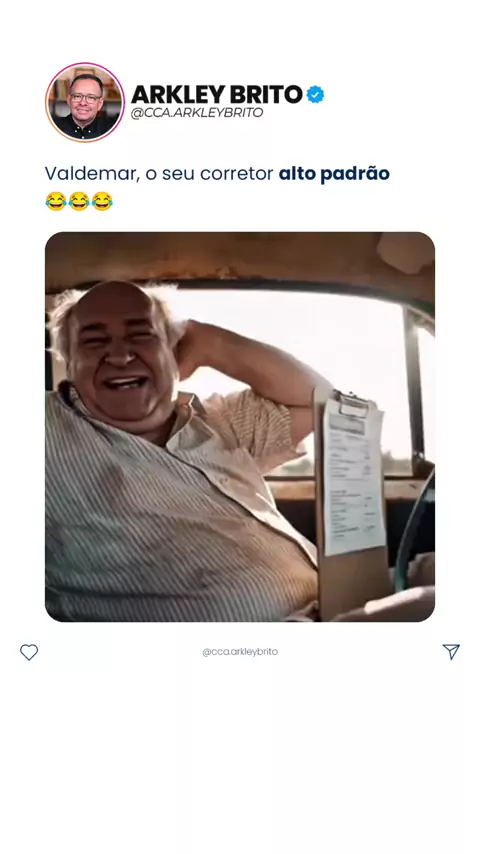Click the last laughing emoji
Viewport: 480px width, 854px height.
tap(102, 201)
